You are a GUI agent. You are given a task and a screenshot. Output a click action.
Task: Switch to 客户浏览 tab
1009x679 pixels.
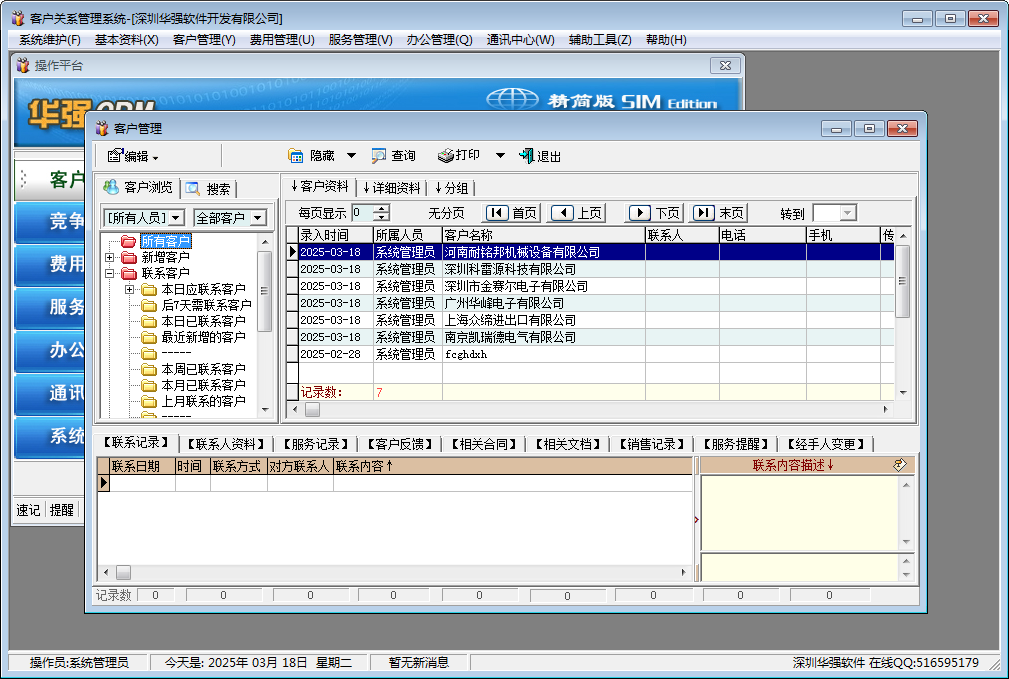pyautogui.click(x=138, y=187)
